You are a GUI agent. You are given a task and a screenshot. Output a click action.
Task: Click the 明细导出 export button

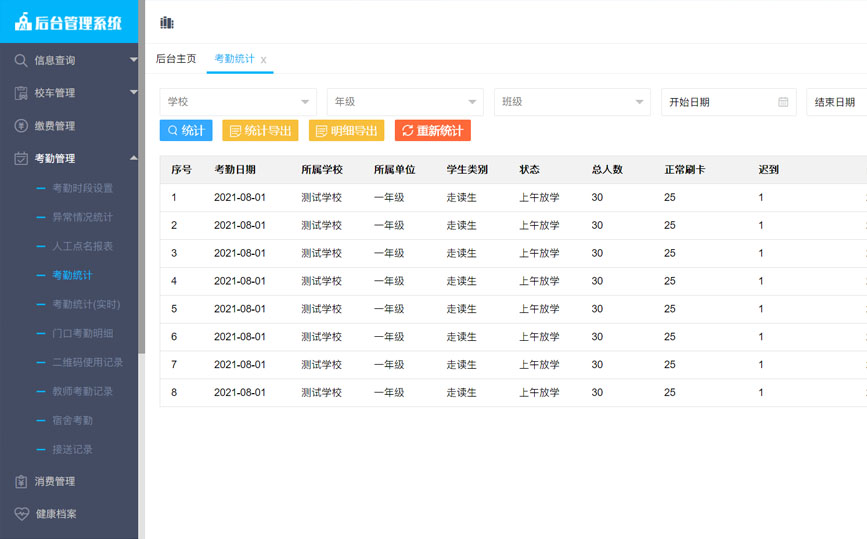(346, 130)
